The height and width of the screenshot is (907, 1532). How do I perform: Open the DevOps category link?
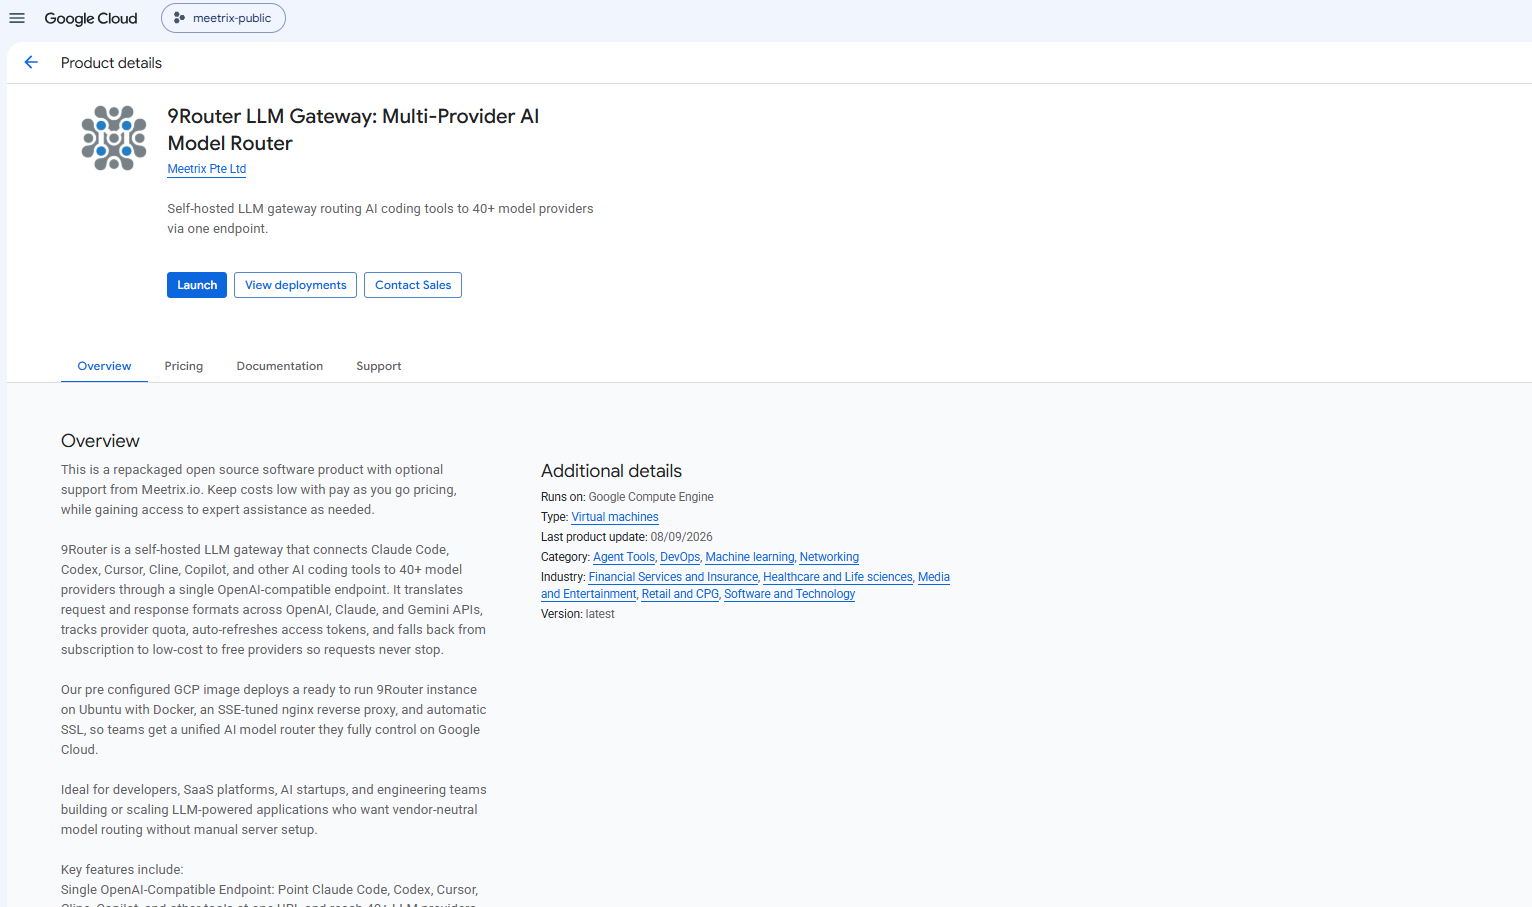[680, 557]
